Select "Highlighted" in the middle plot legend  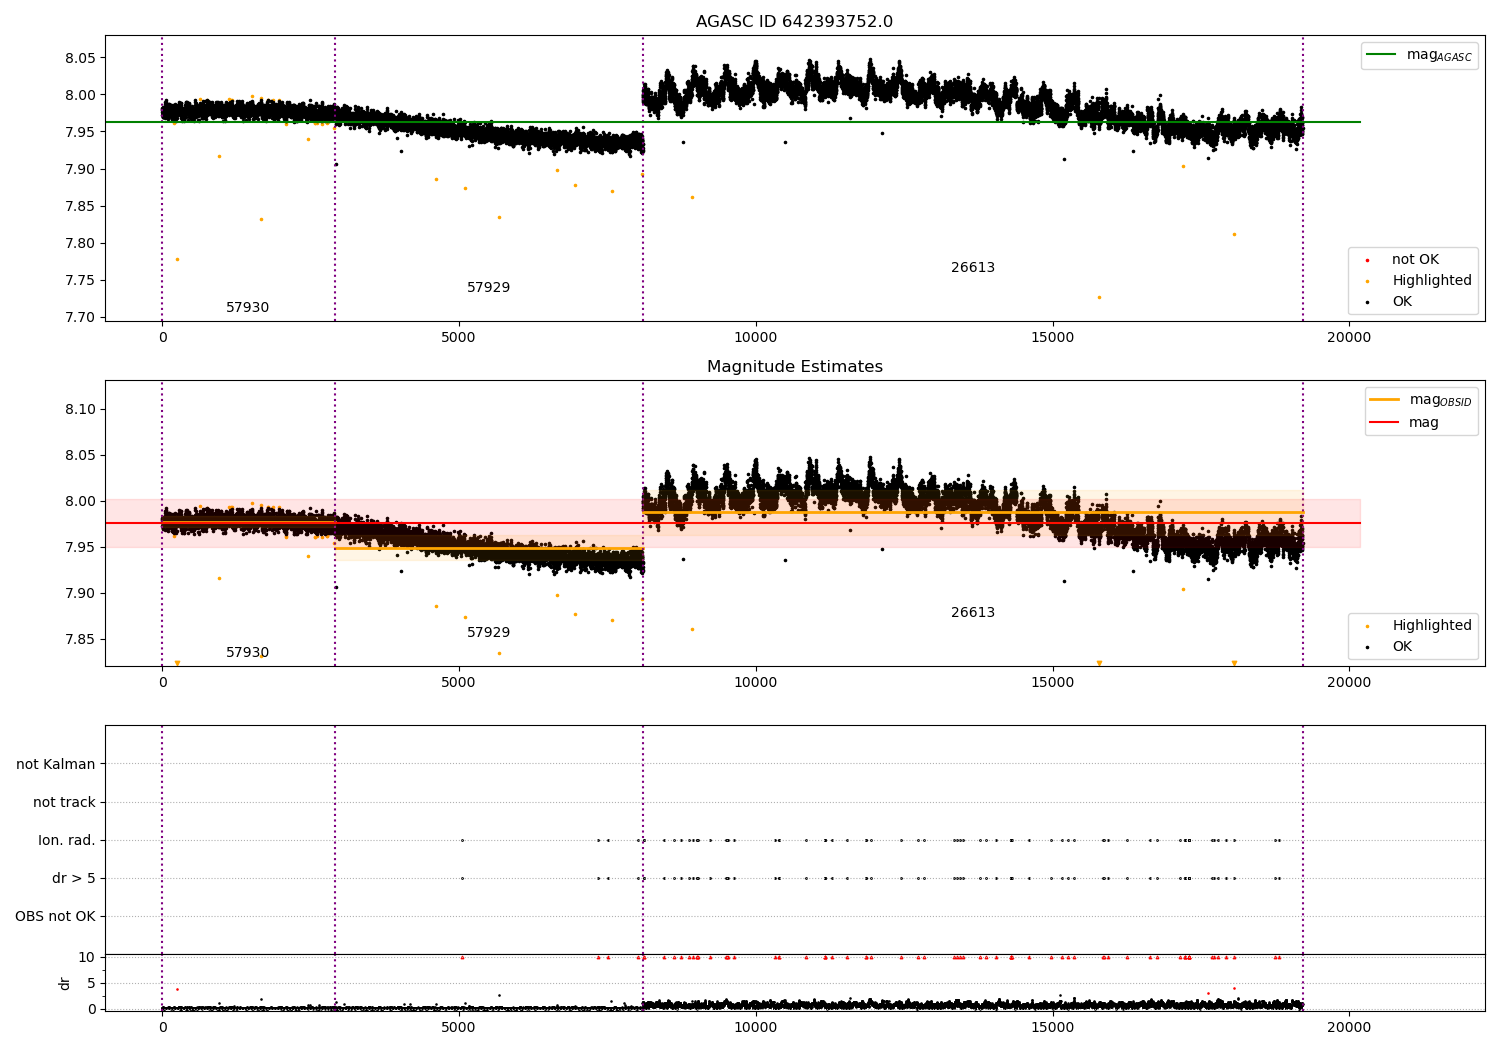pos(1432,626)
